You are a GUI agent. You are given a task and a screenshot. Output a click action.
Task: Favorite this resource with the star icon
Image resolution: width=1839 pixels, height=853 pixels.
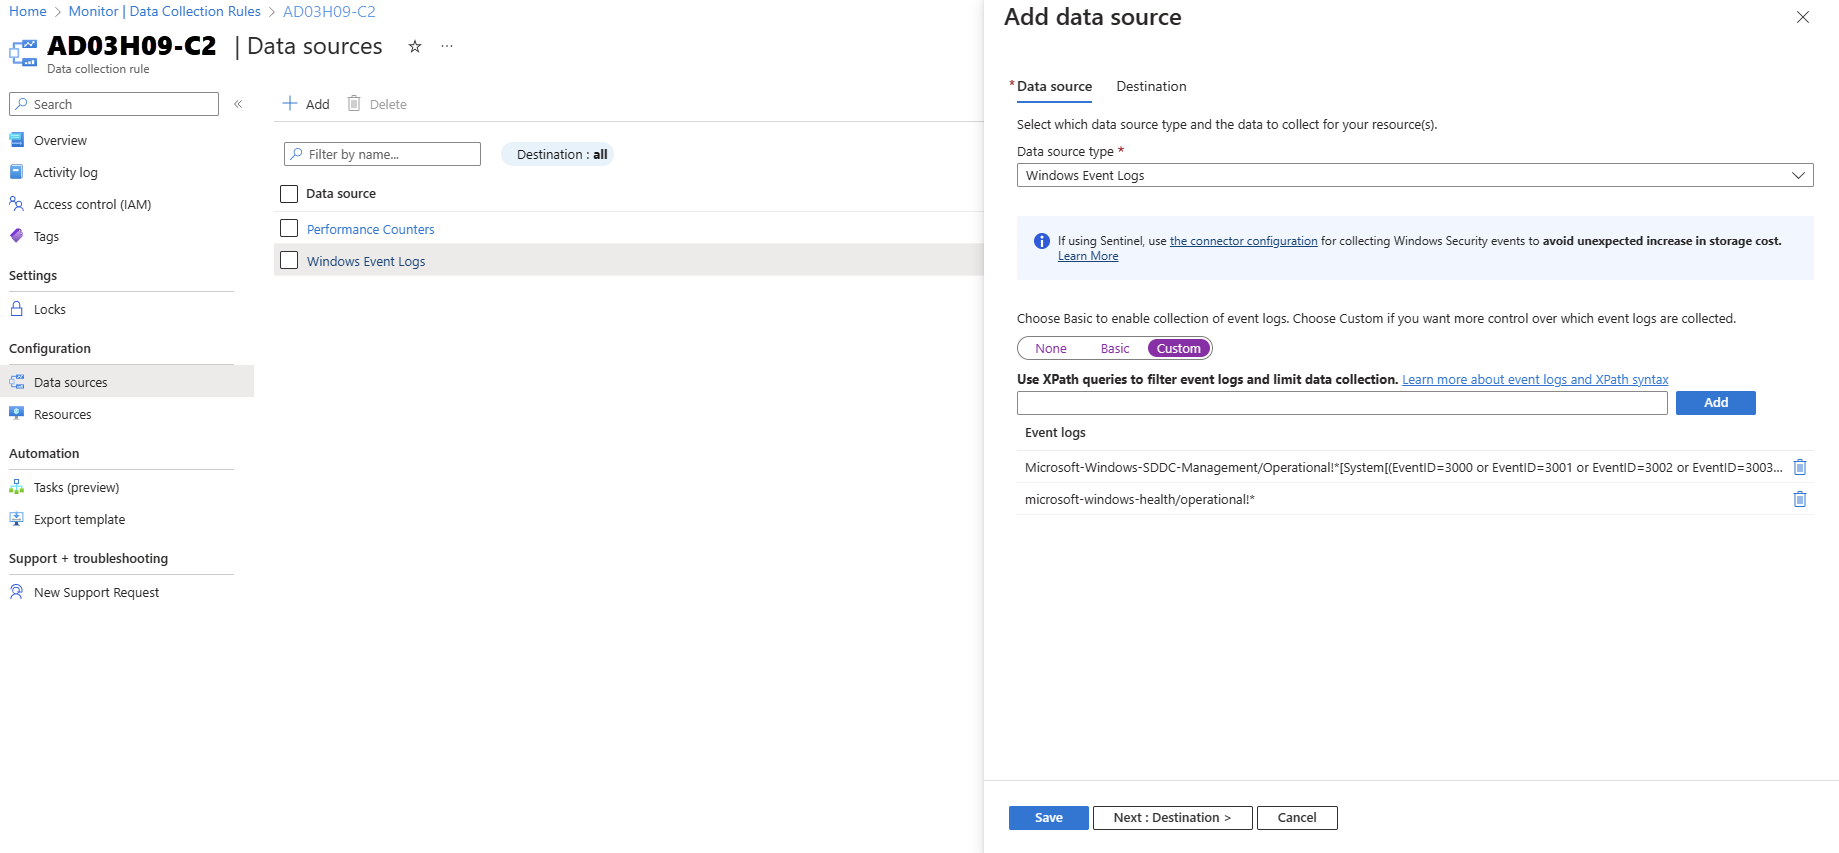pyautogui.click(x=415, y=46)
